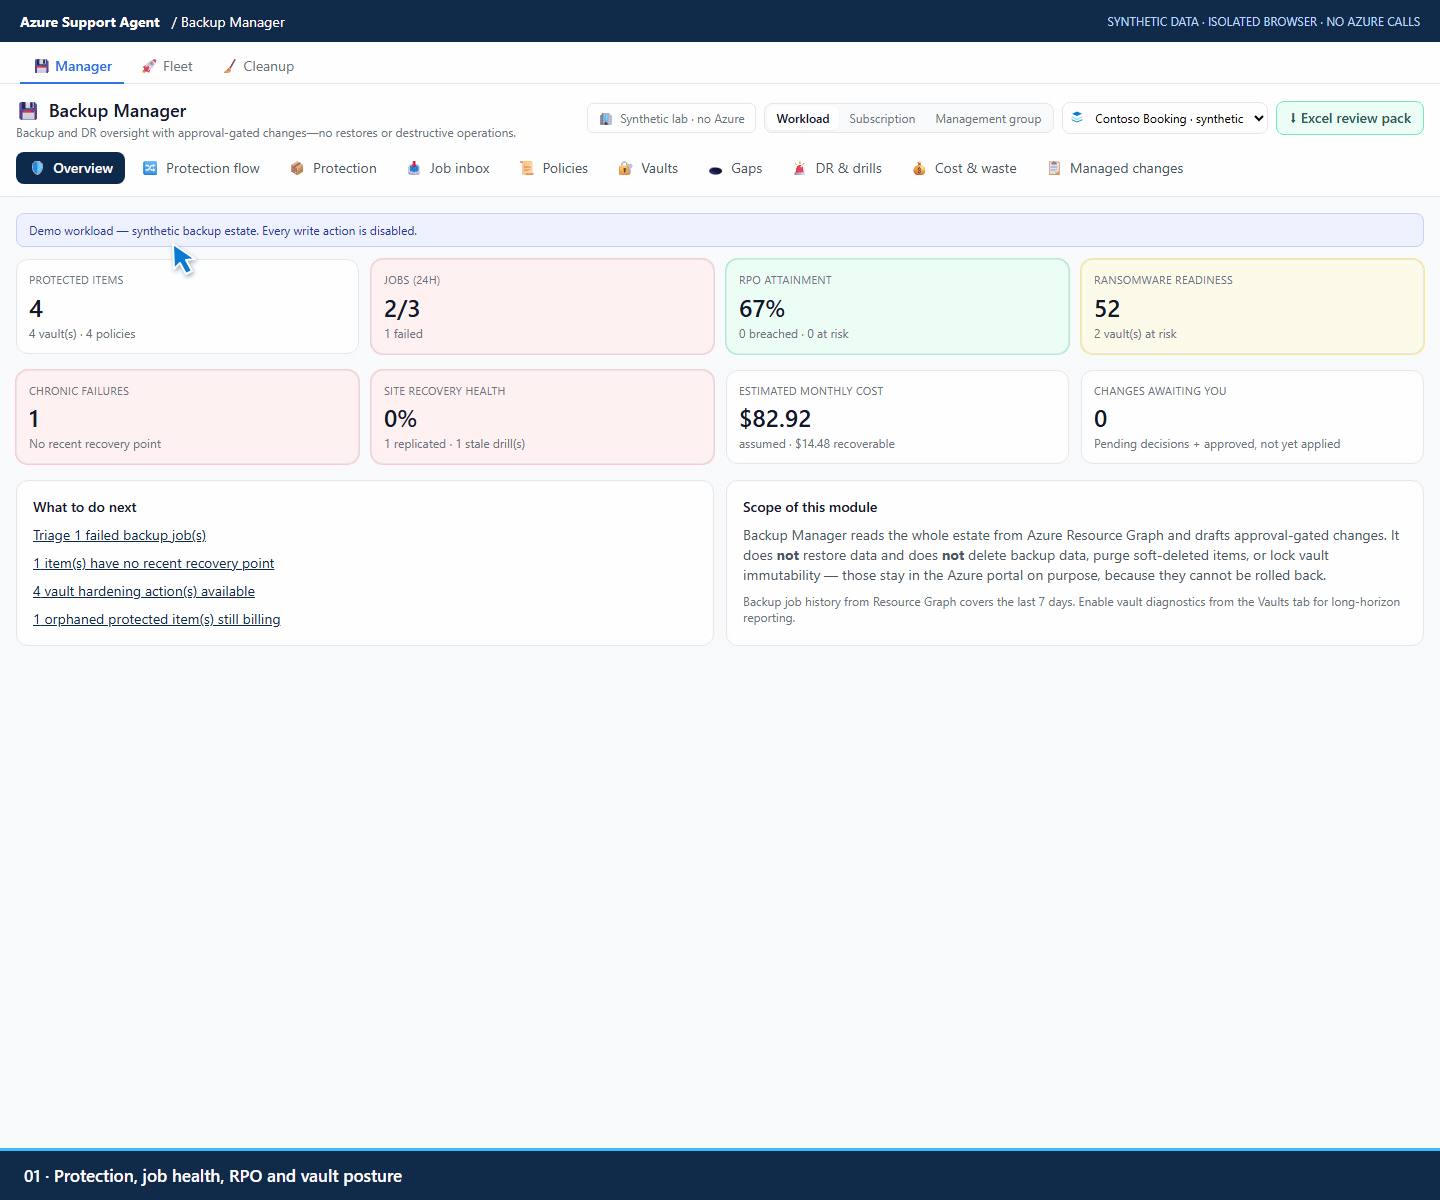Click the Protection package box icon
The width and height of the screenshot is (1440, 1200).
(x=297, y=168)
